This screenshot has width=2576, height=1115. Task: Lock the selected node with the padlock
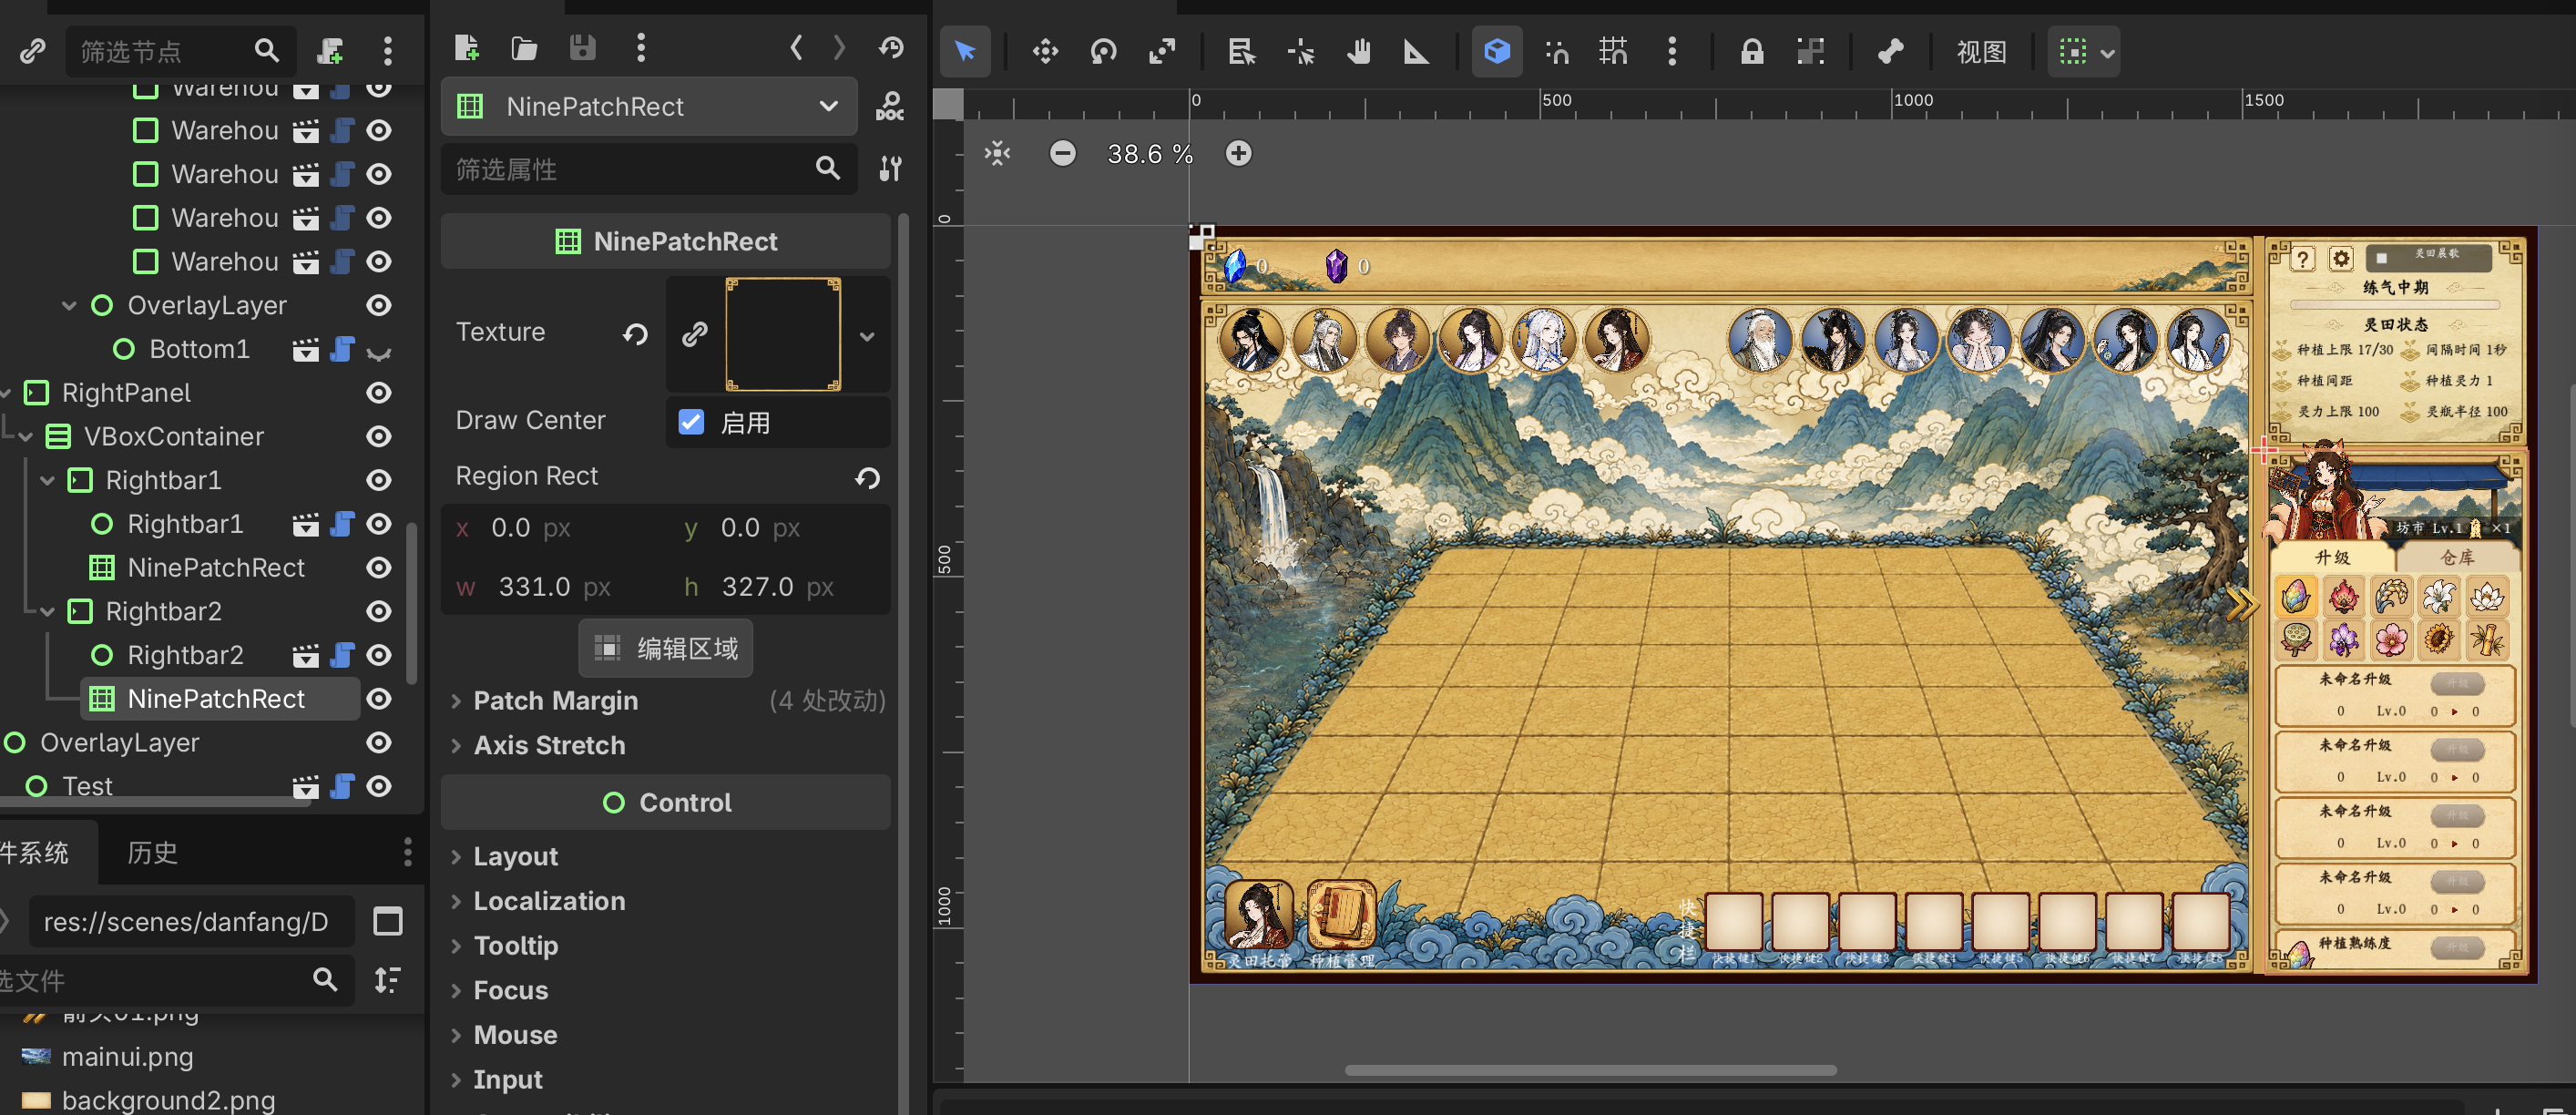pos(1751,51)
